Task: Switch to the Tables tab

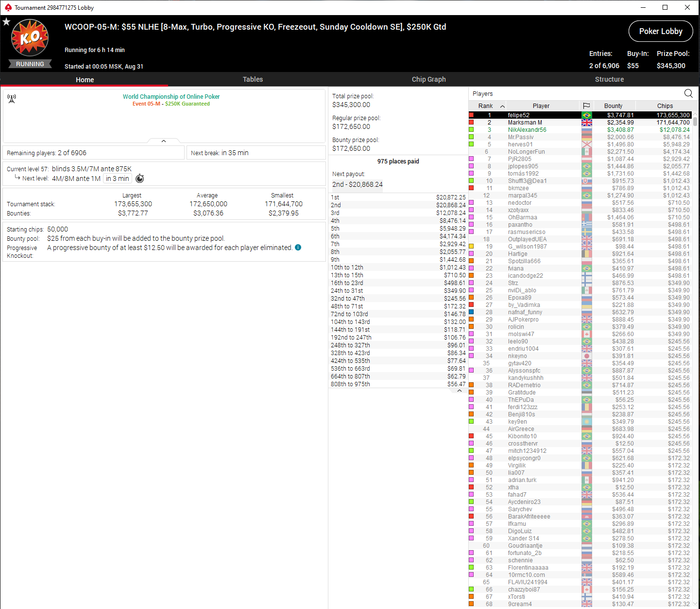Action: [253, 79]
